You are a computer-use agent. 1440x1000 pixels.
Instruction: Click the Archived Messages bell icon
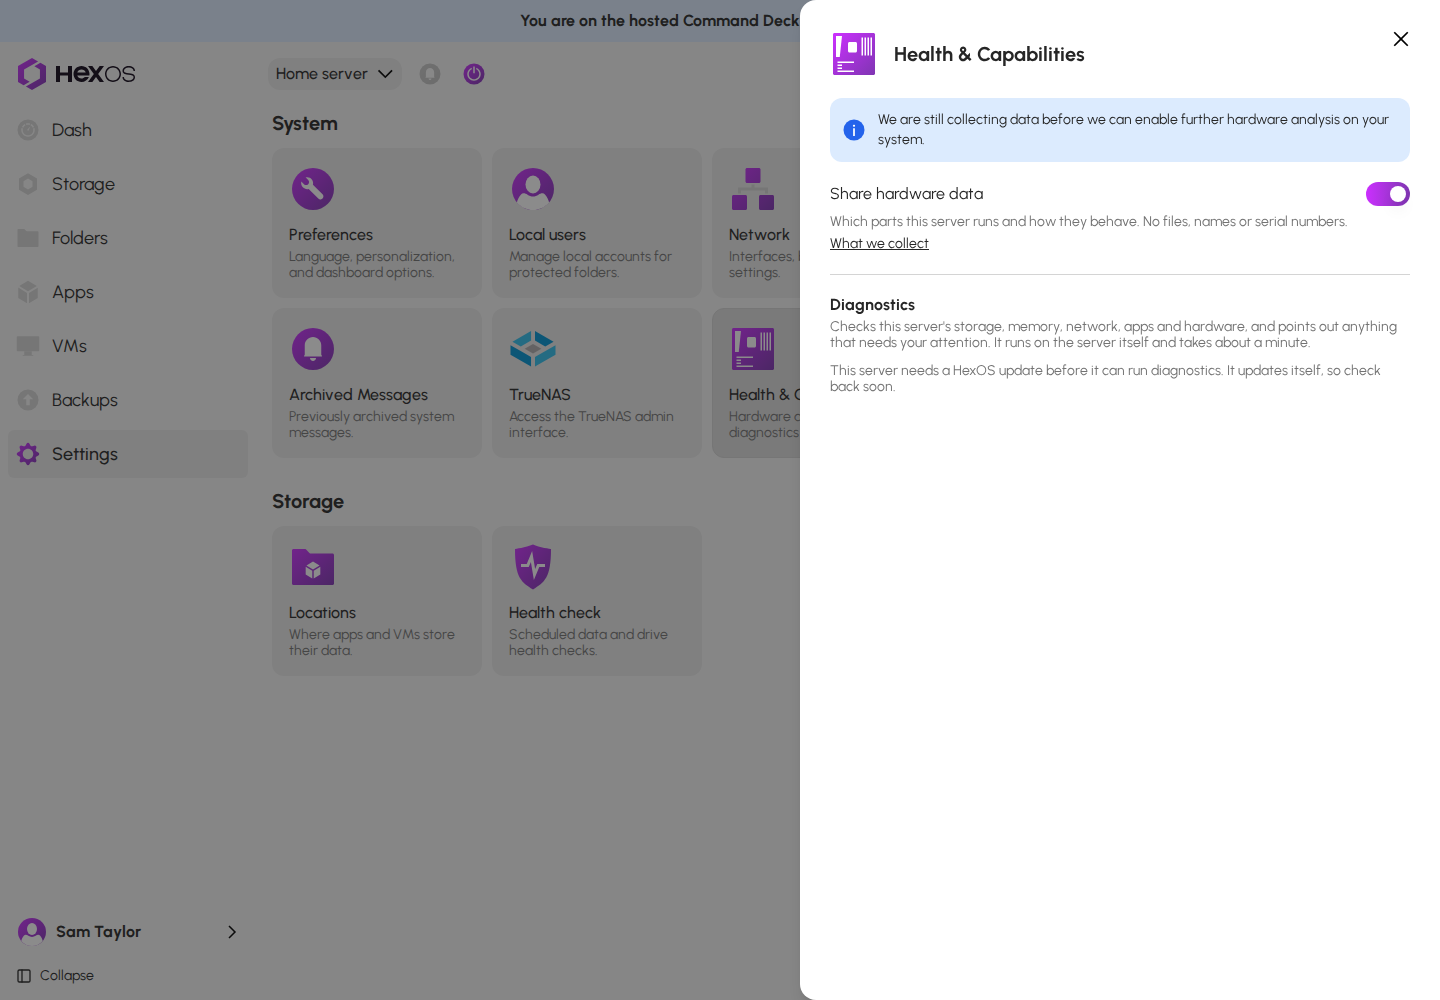point(313,349)
